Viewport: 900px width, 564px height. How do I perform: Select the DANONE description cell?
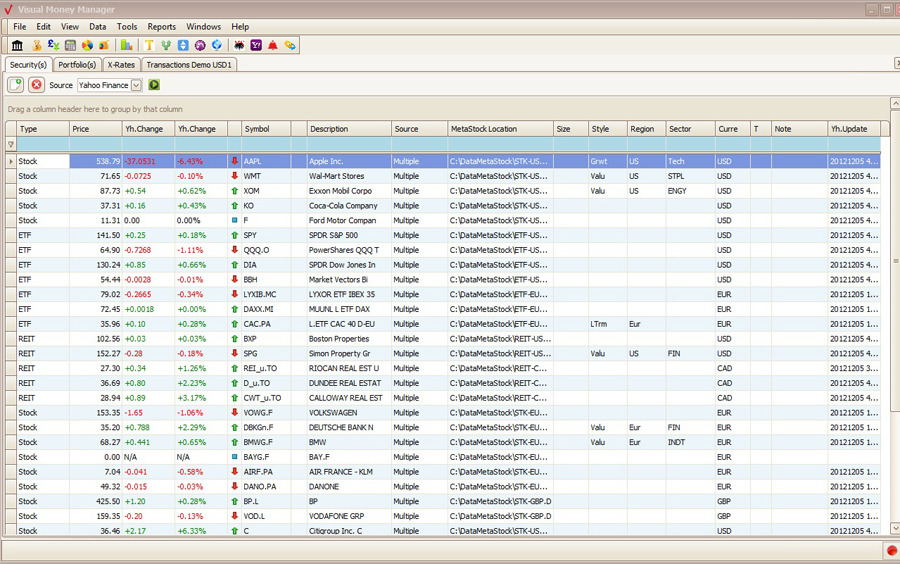click(x=349, y=487)
